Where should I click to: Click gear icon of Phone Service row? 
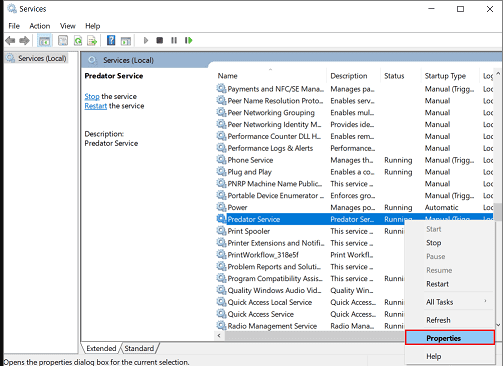(221, 160)
